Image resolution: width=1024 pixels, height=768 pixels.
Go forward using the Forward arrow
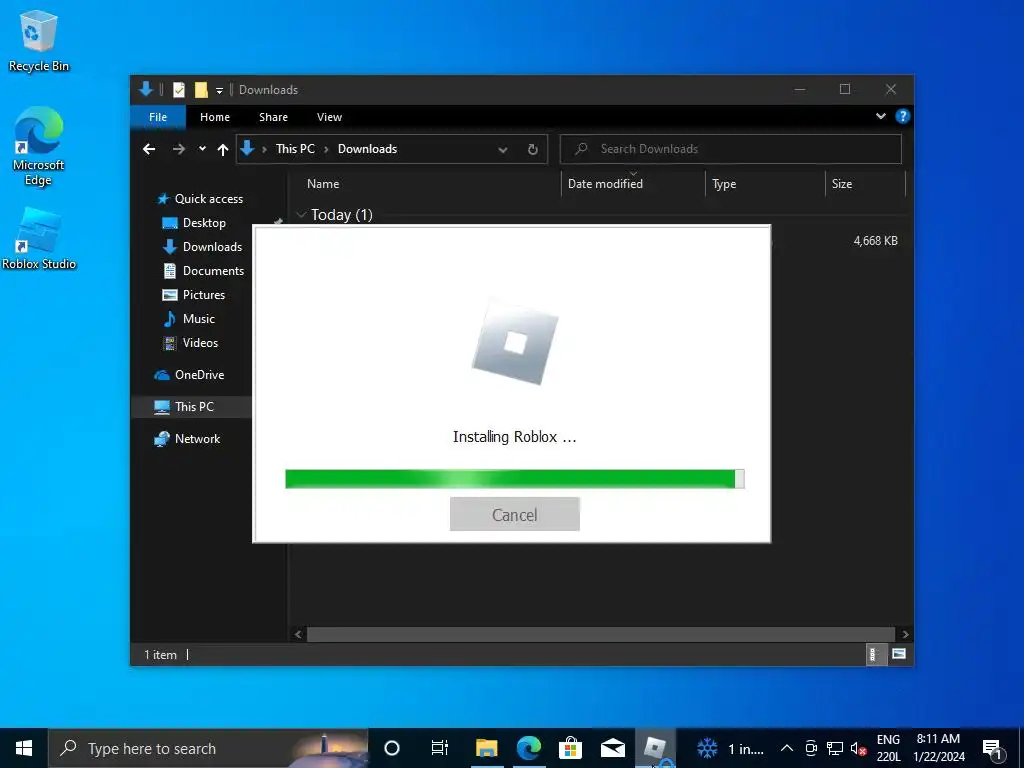pos(178,149)
